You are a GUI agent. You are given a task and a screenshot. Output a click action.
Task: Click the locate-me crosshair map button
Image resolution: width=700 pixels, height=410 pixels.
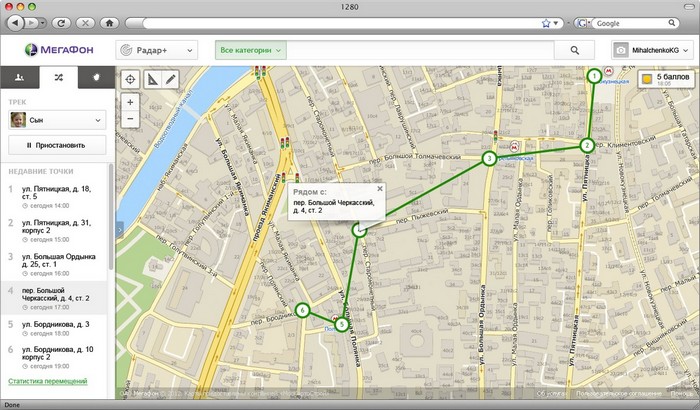pos(129,79)
